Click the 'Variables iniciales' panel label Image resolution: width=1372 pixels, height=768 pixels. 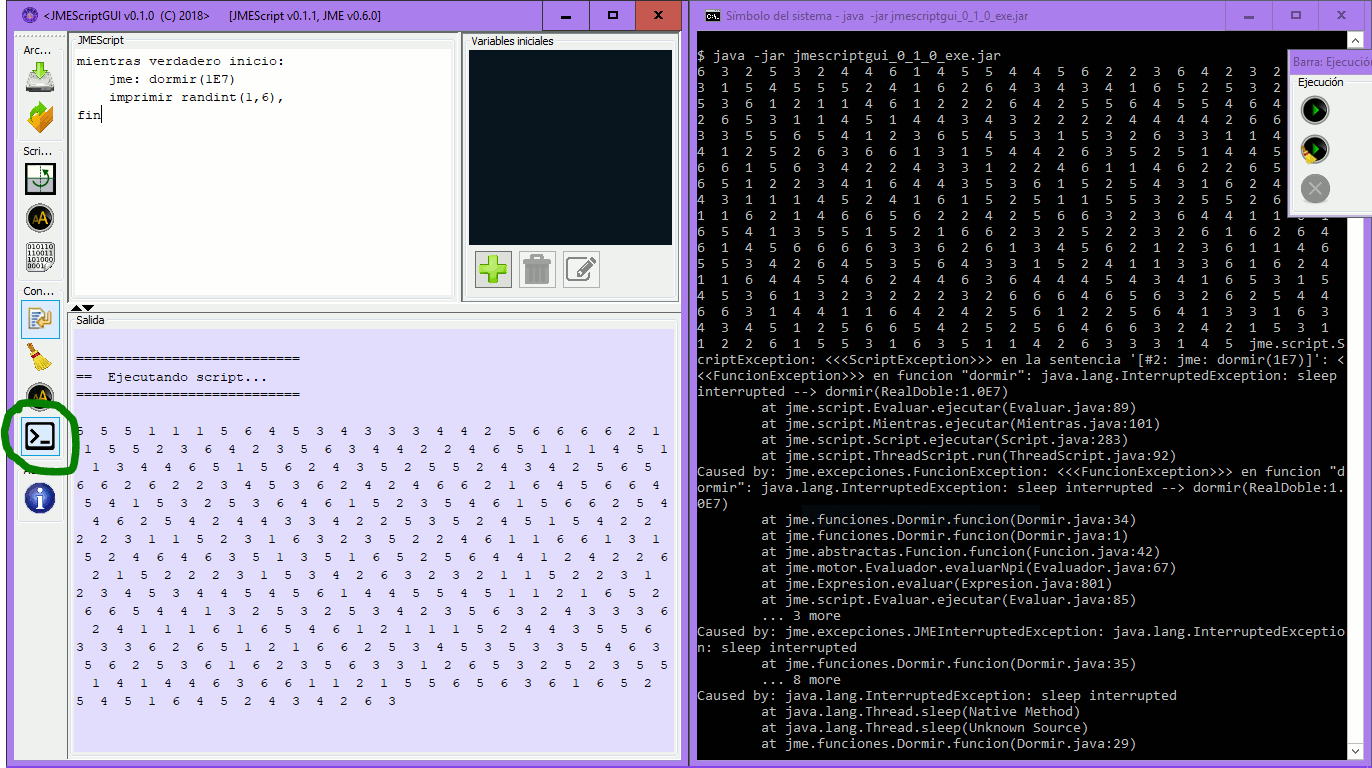pyautogui.click(x=512, y=41)
